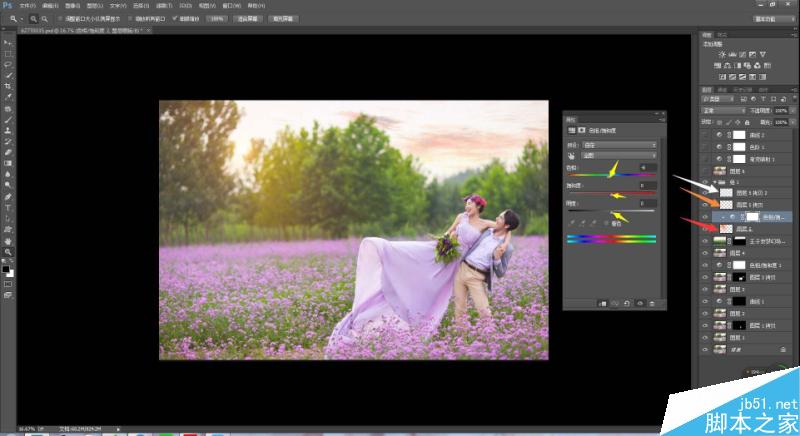
Task: Open the 帮助 menu
Action: tap(256, 6)
